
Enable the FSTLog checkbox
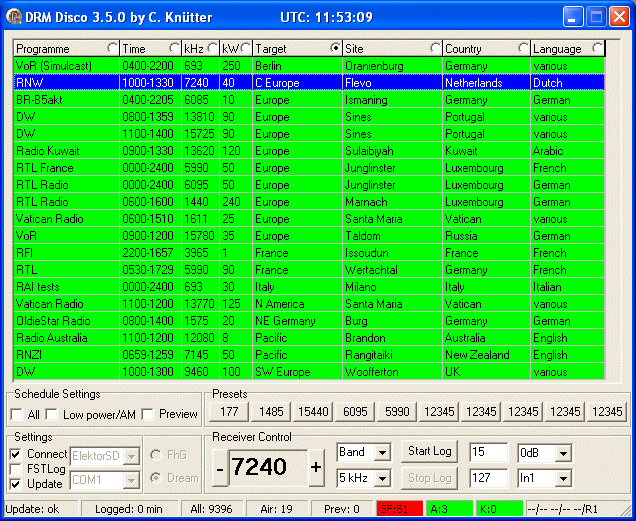tap(16, 468)
